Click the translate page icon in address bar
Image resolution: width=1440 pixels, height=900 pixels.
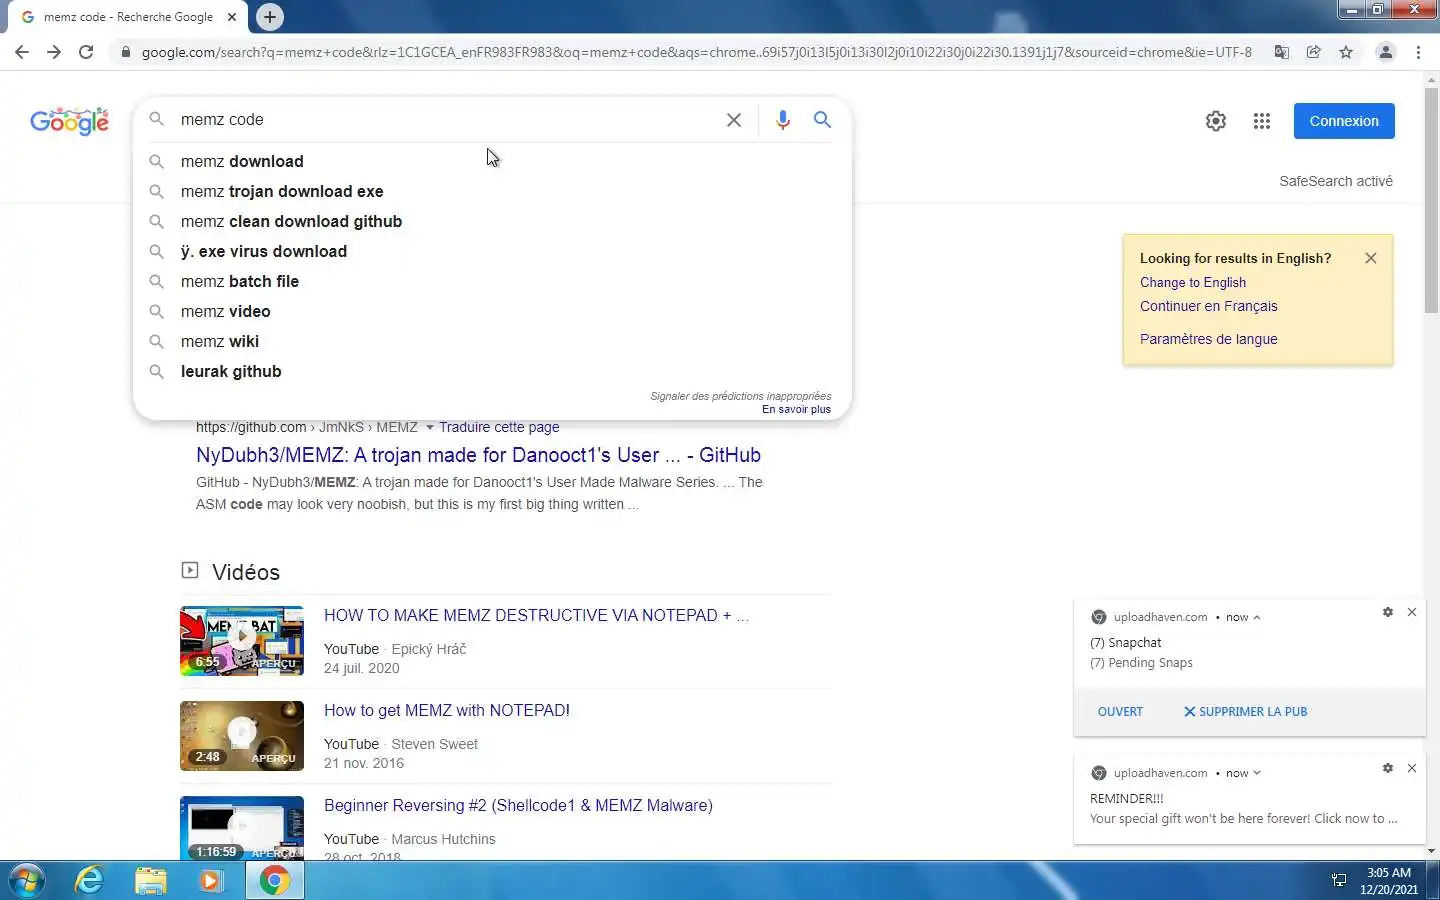[1281, 52]
